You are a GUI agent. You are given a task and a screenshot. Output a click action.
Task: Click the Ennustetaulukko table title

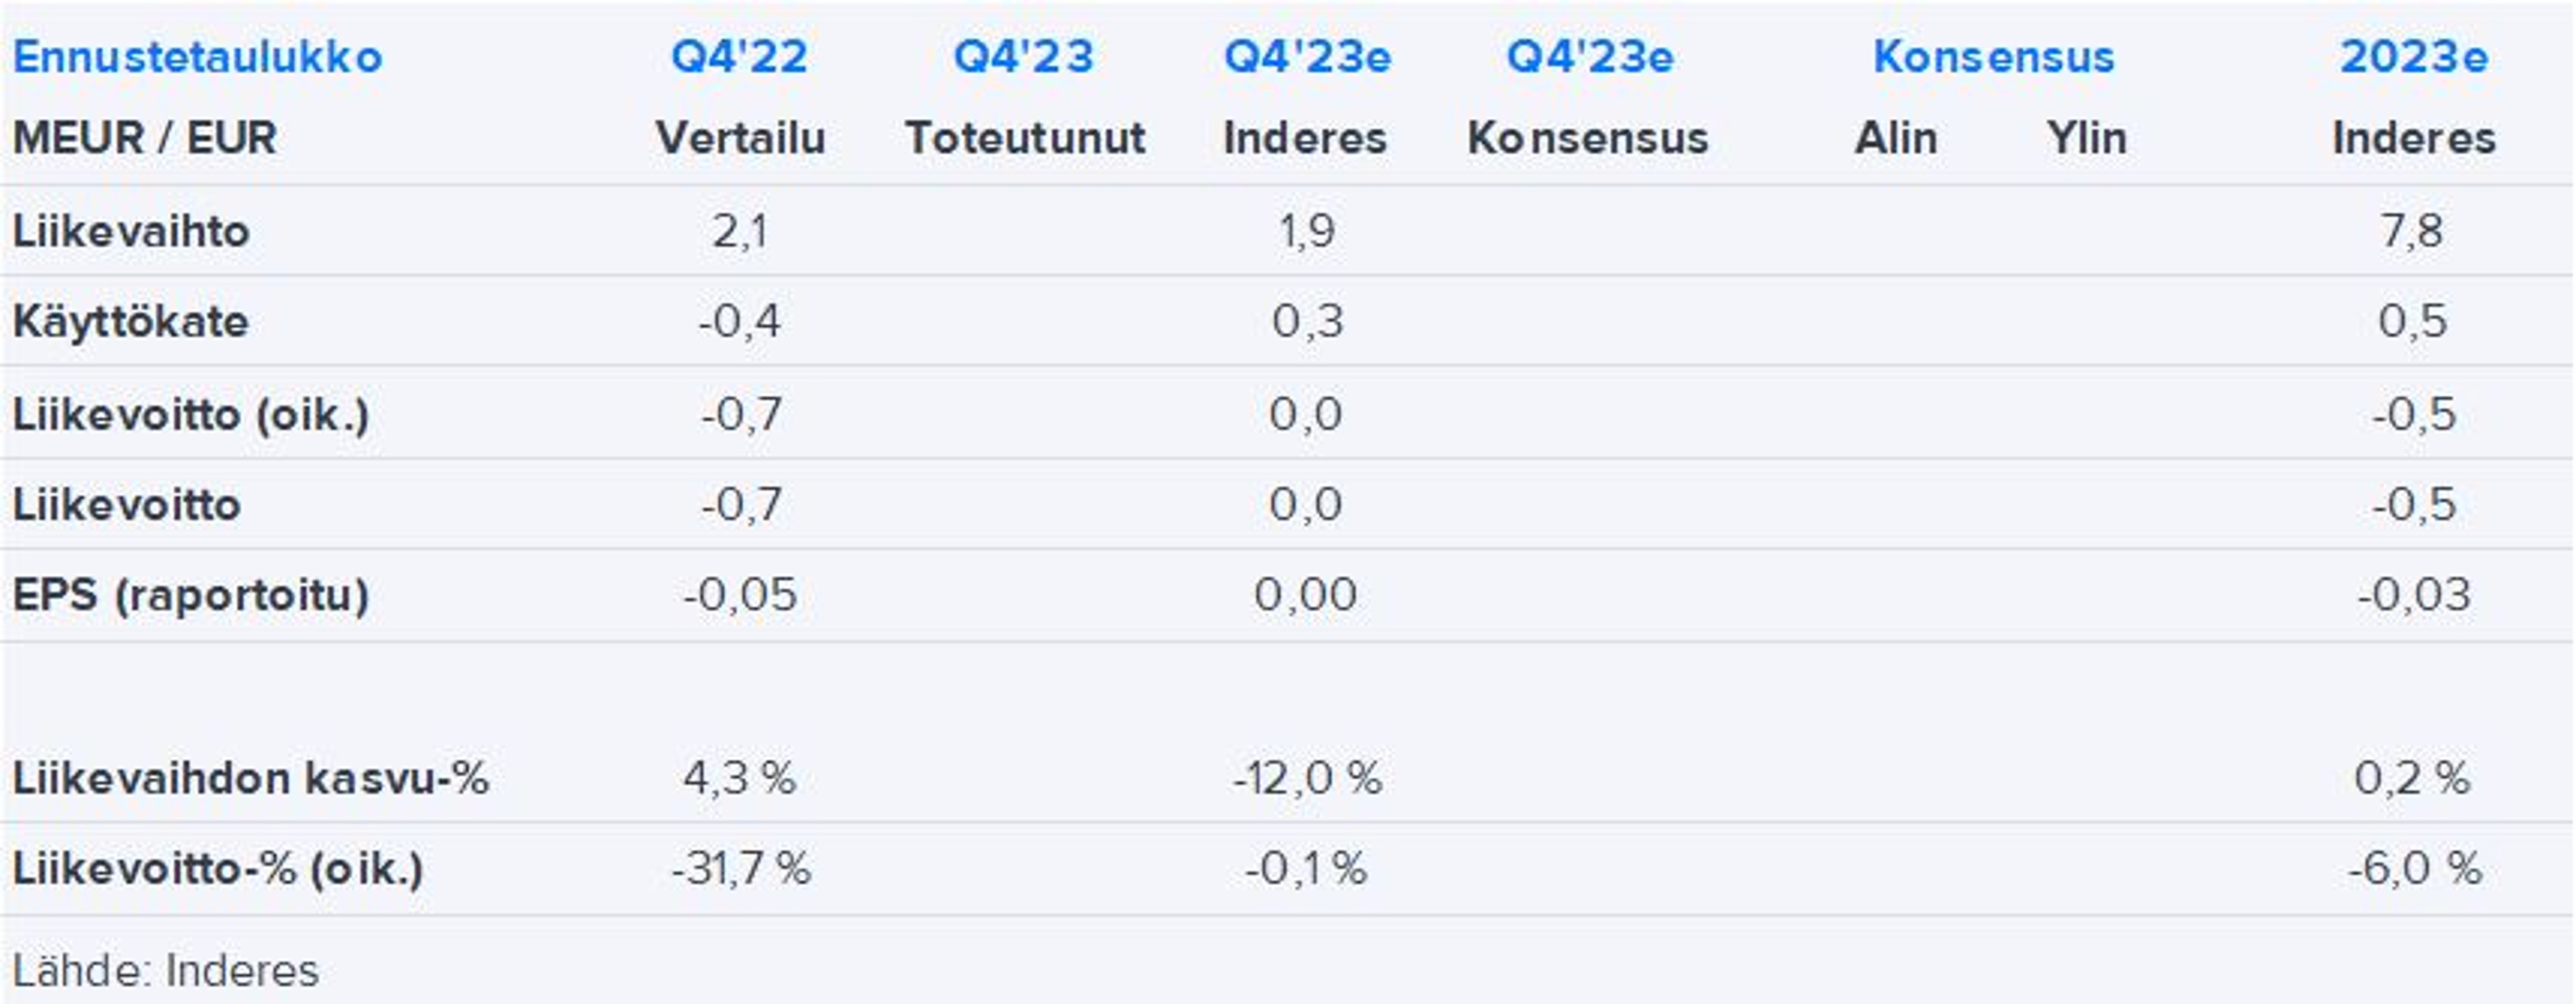tap(197, 57)
